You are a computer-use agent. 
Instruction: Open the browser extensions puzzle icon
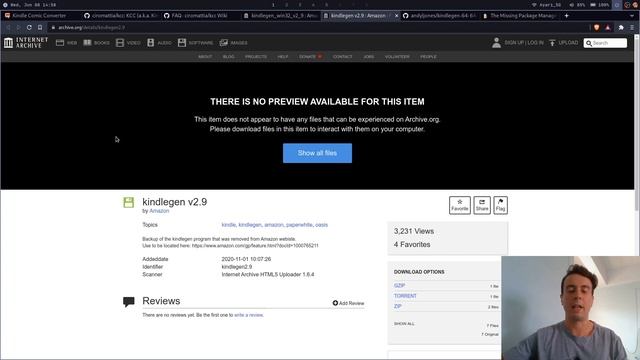tap(621, 27)
